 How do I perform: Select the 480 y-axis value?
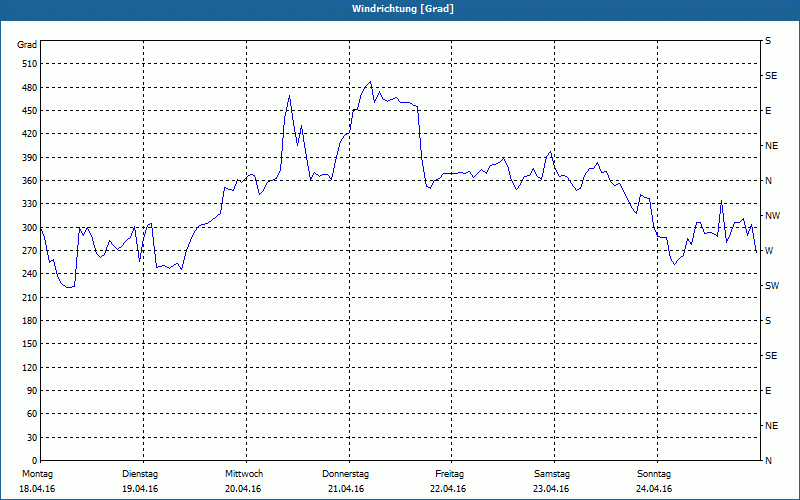click(29, 88)
